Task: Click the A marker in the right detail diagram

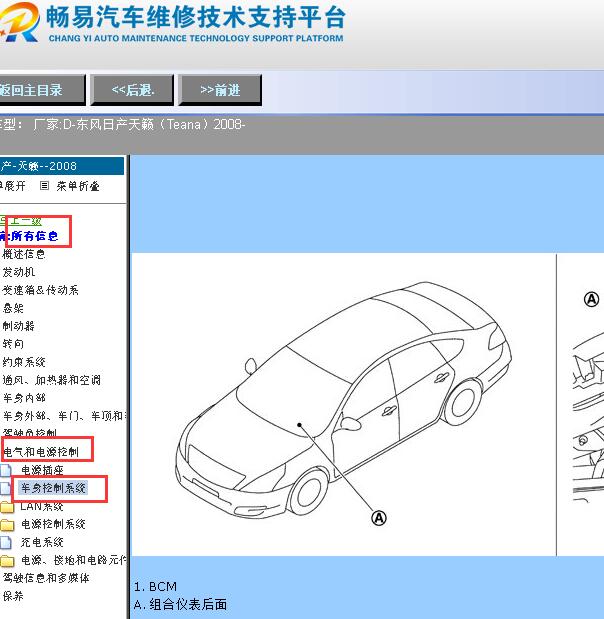Action: tap(591, 299)
